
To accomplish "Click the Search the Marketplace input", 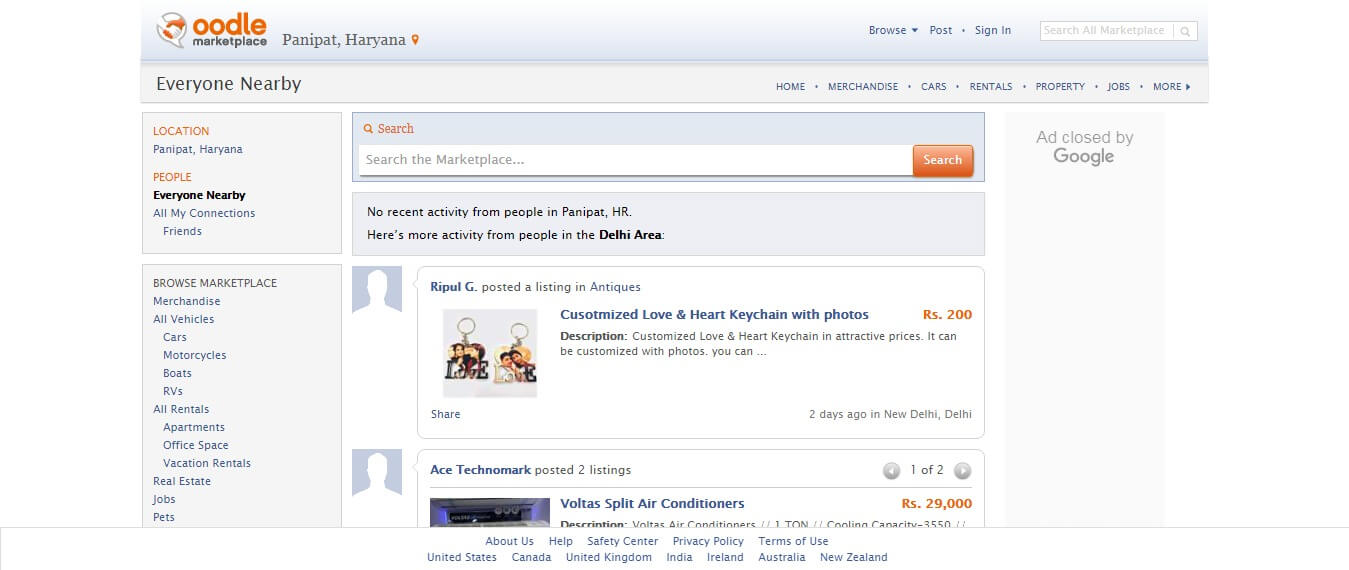I will [635, 160].
